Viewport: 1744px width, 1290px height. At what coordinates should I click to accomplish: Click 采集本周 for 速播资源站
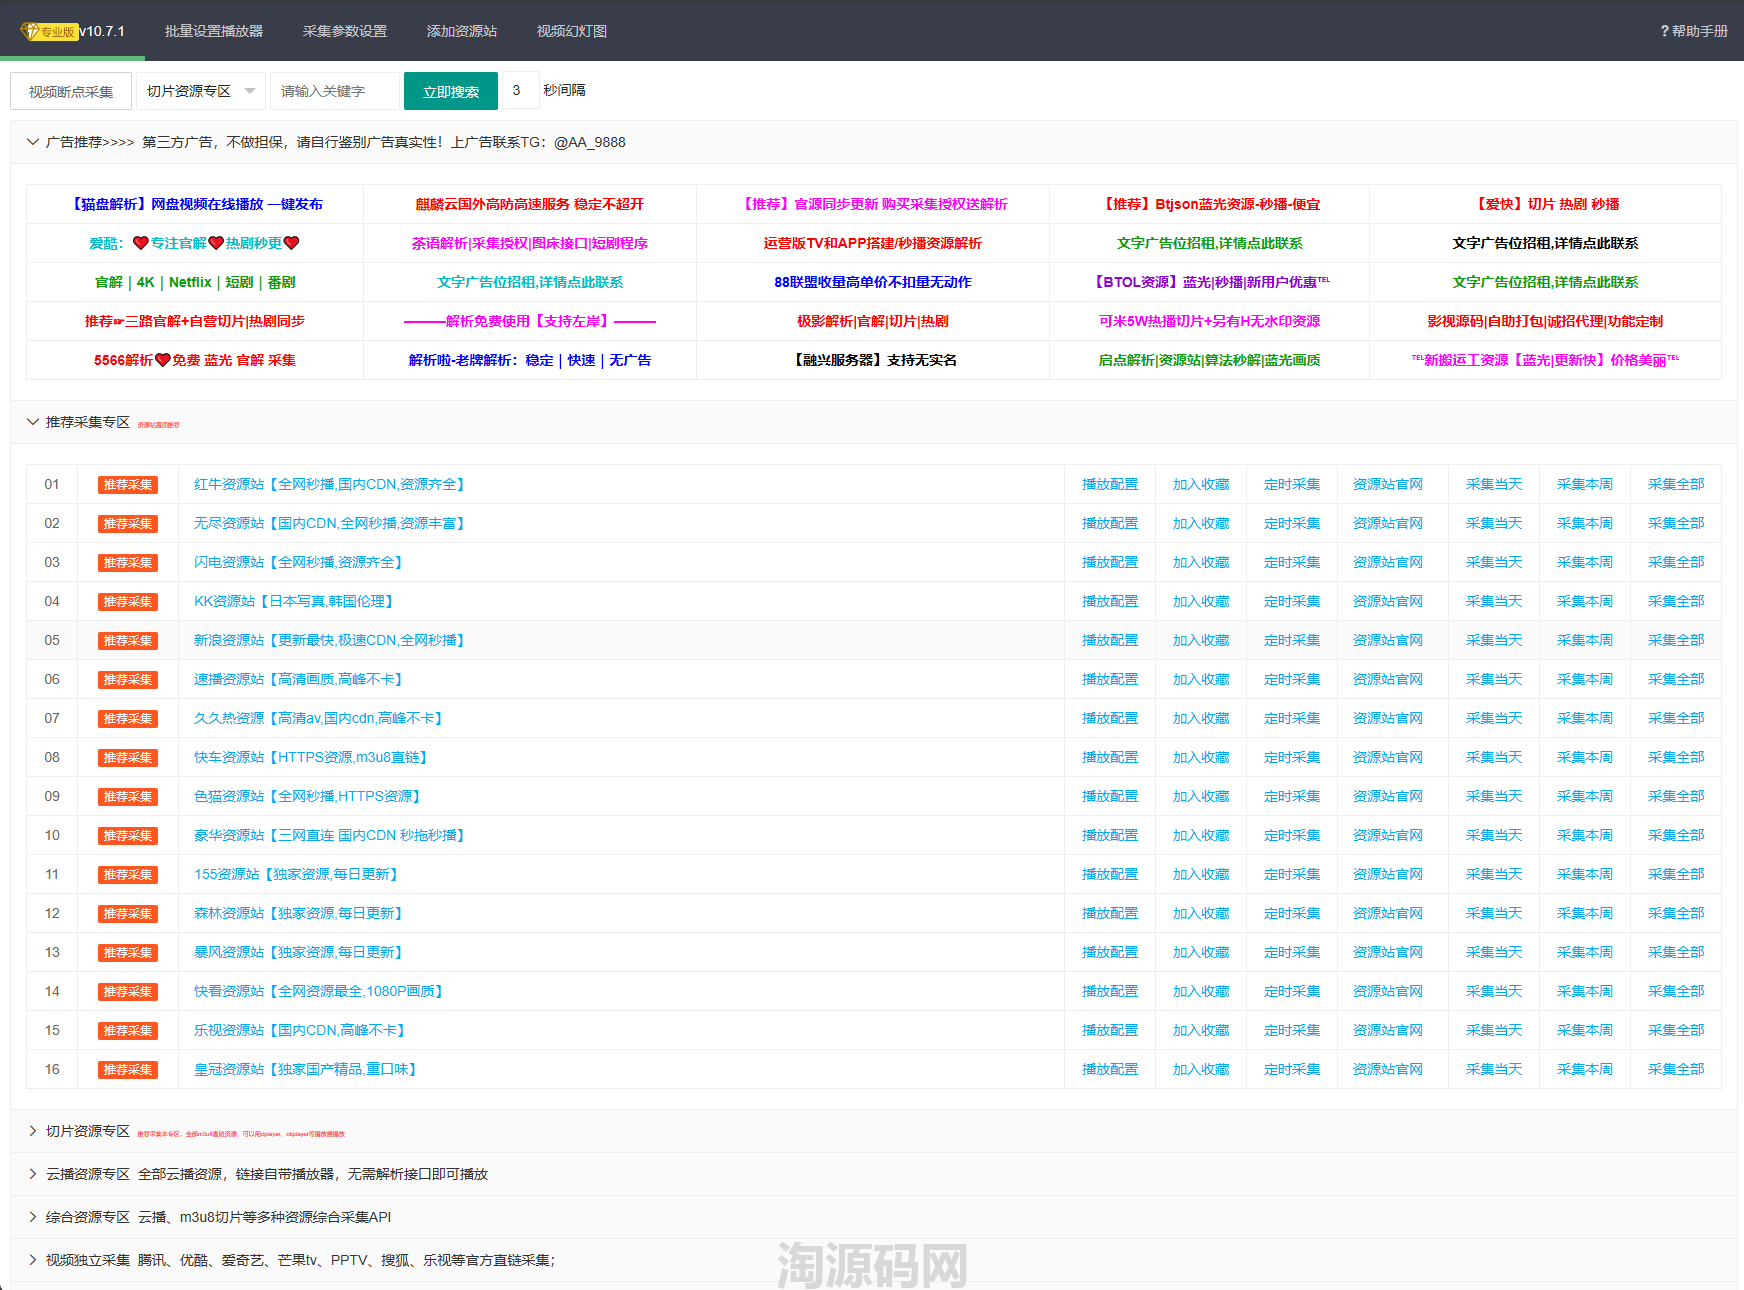[x=1585, y=679]
